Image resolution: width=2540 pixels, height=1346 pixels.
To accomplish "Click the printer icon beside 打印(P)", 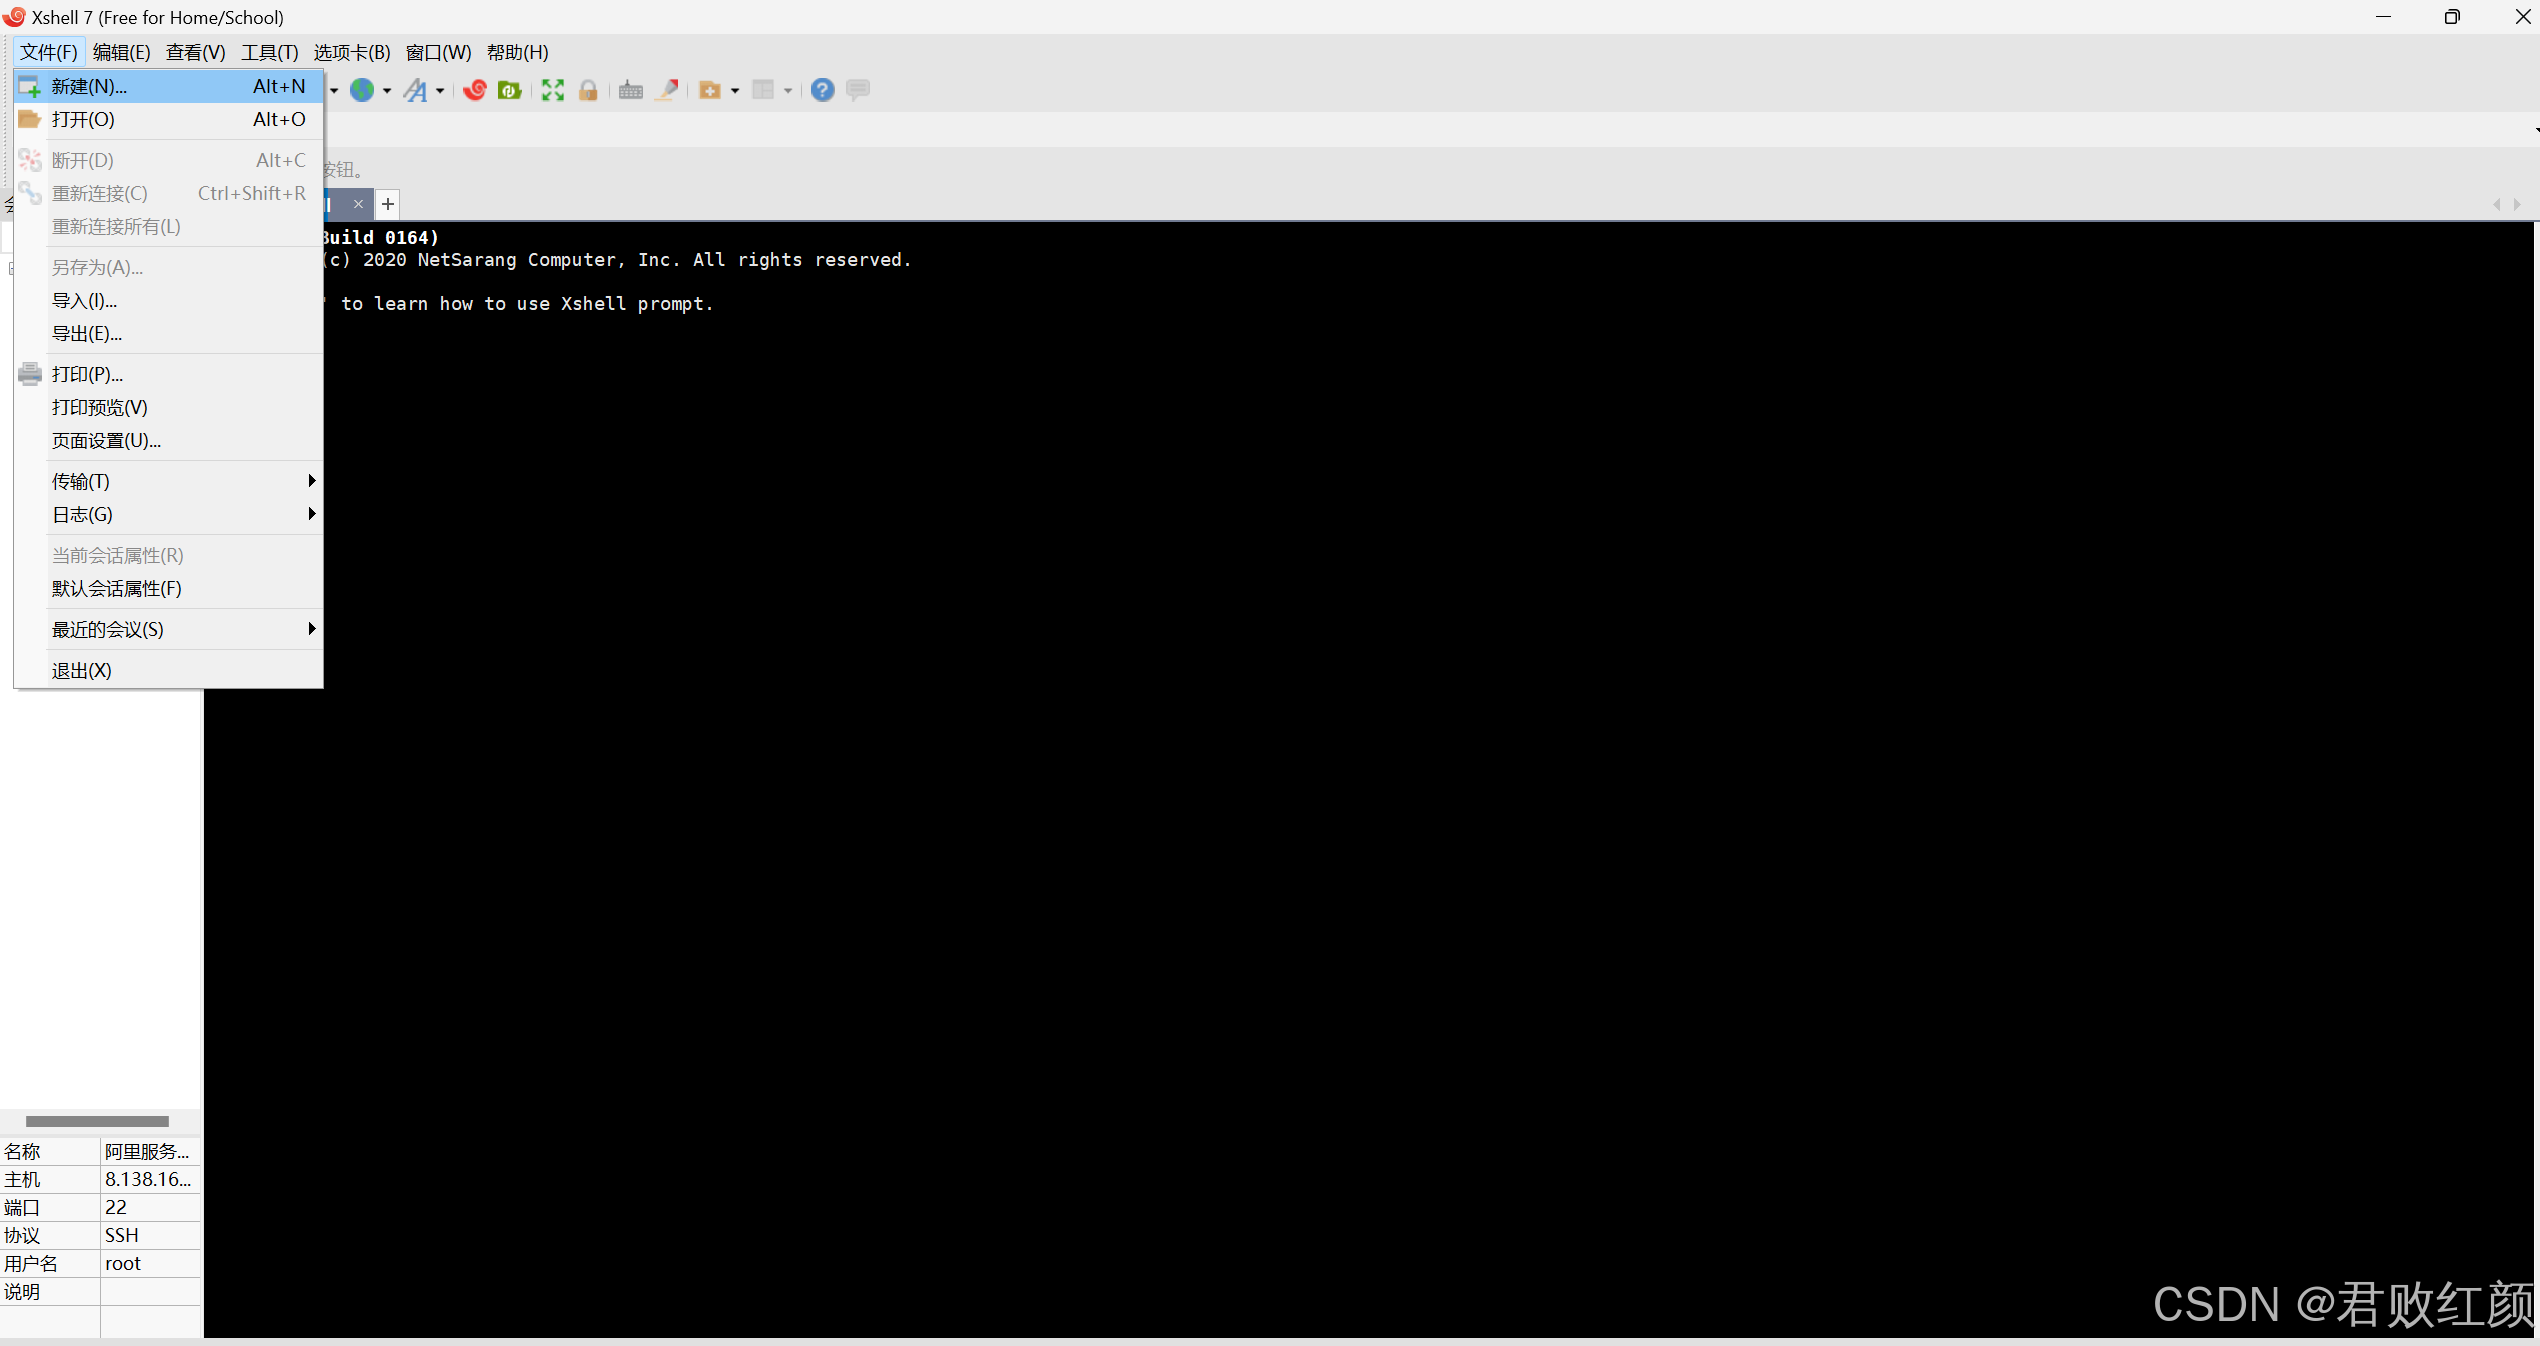I will pos(30,374).
